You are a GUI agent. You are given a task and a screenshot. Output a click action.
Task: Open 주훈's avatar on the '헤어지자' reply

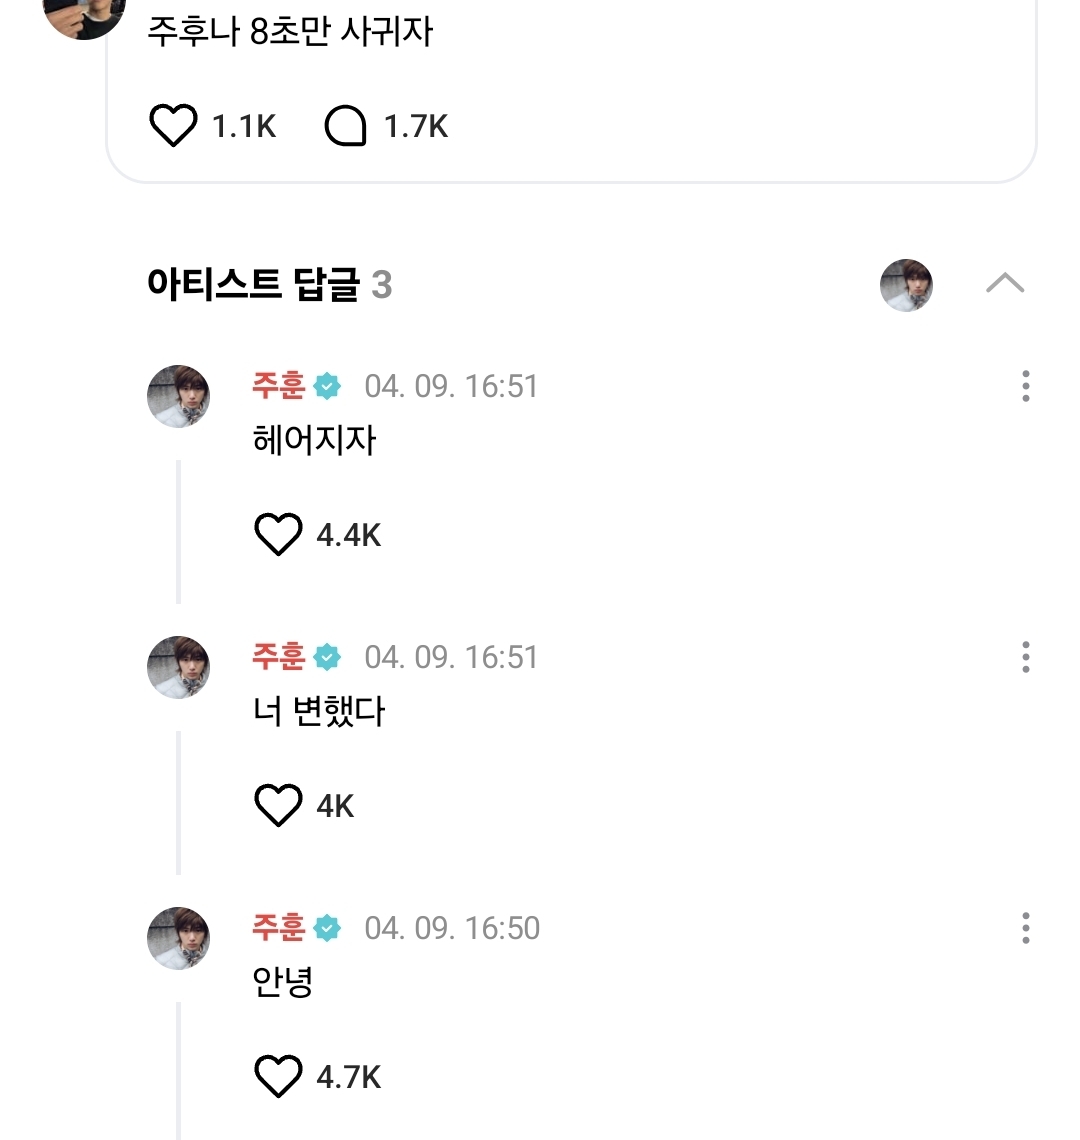(x=179, y=396)
